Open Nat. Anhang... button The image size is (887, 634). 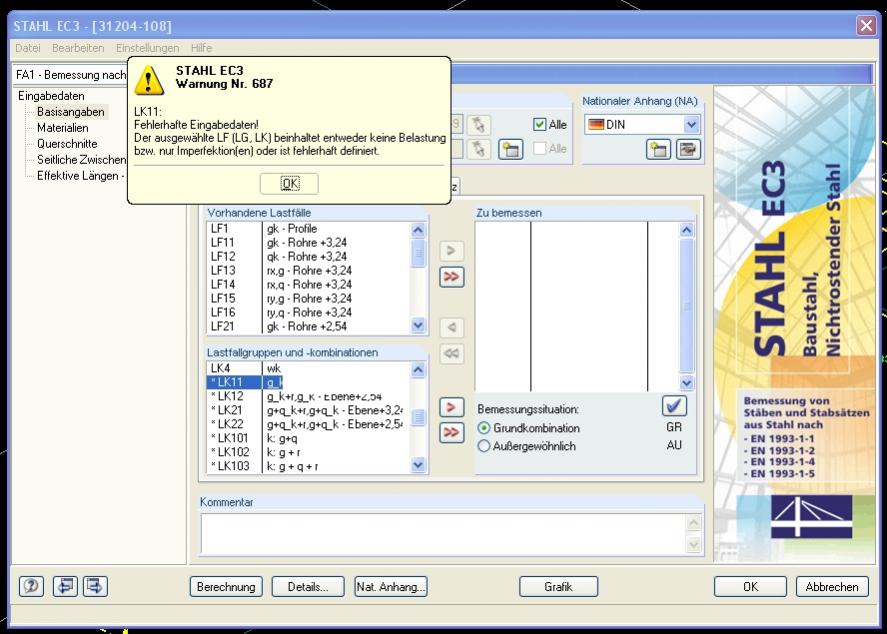tap(390, 586)
